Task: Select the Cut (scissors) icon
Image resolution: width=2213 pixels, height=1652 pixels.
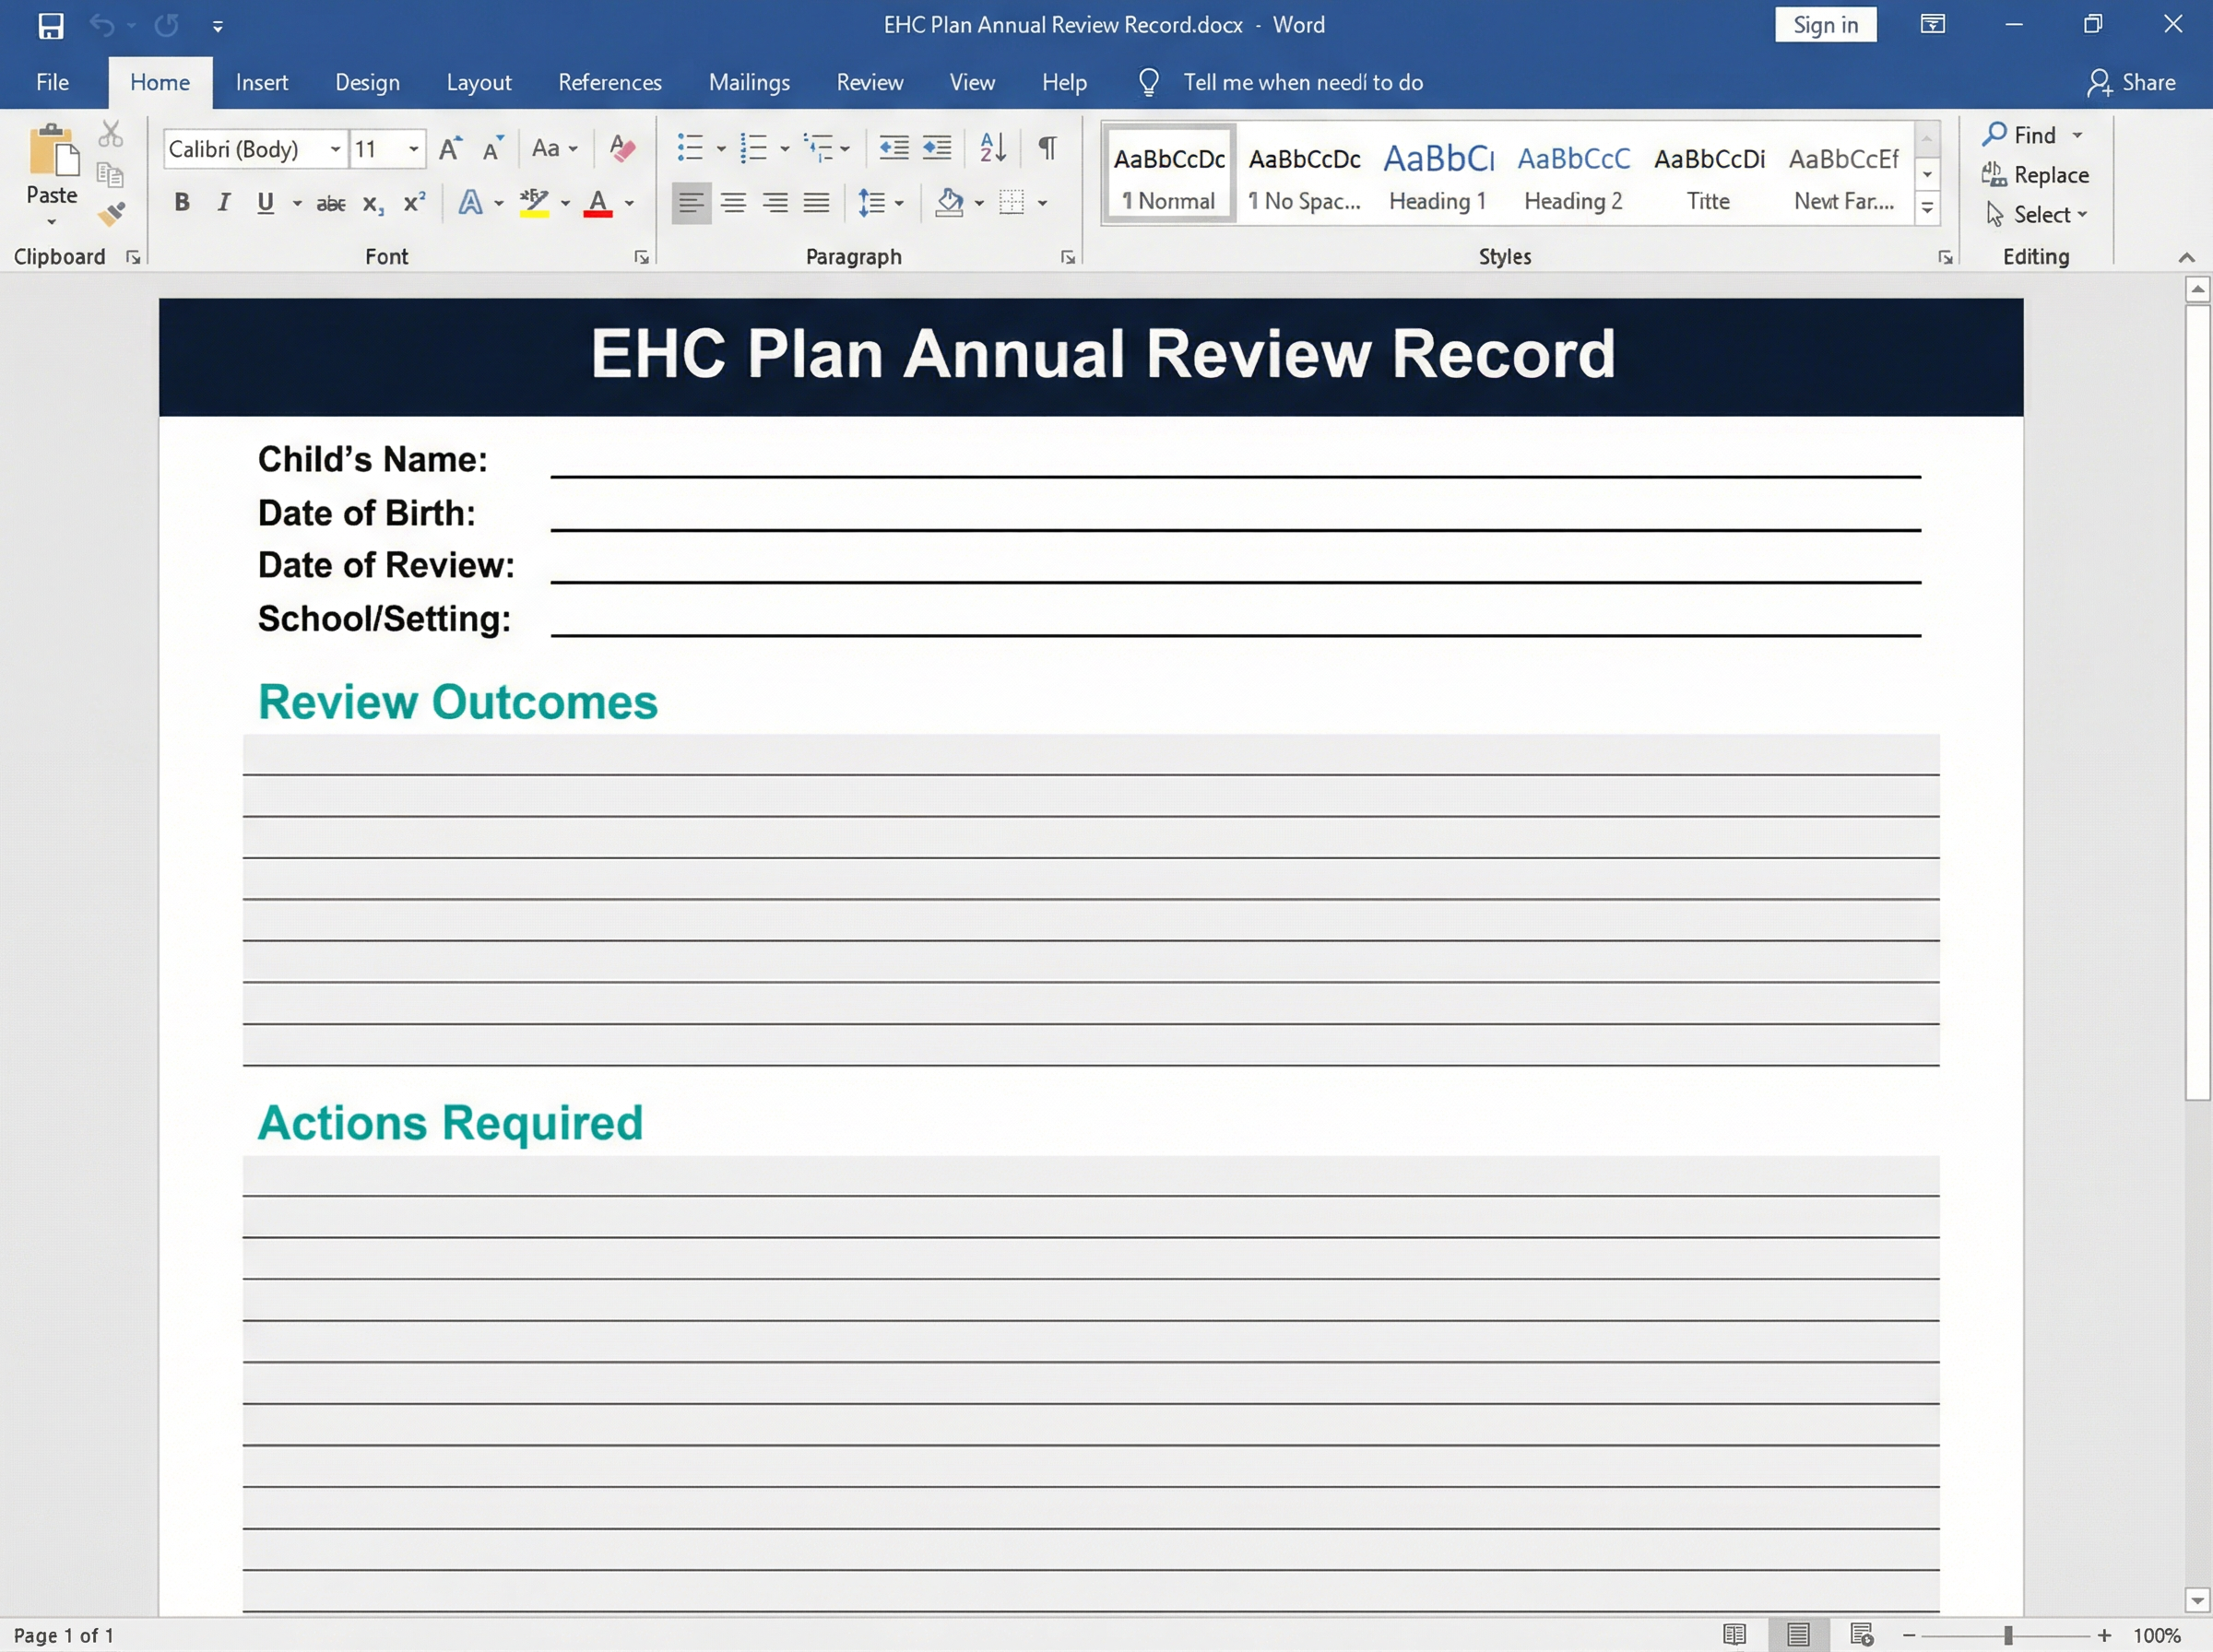Action: pos(110,132)
